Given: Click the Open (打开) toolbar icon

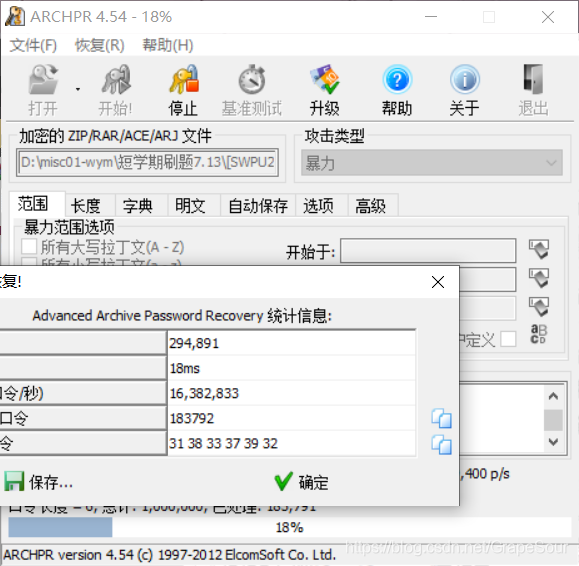Looking at the screenshot, I should point(43,79).
